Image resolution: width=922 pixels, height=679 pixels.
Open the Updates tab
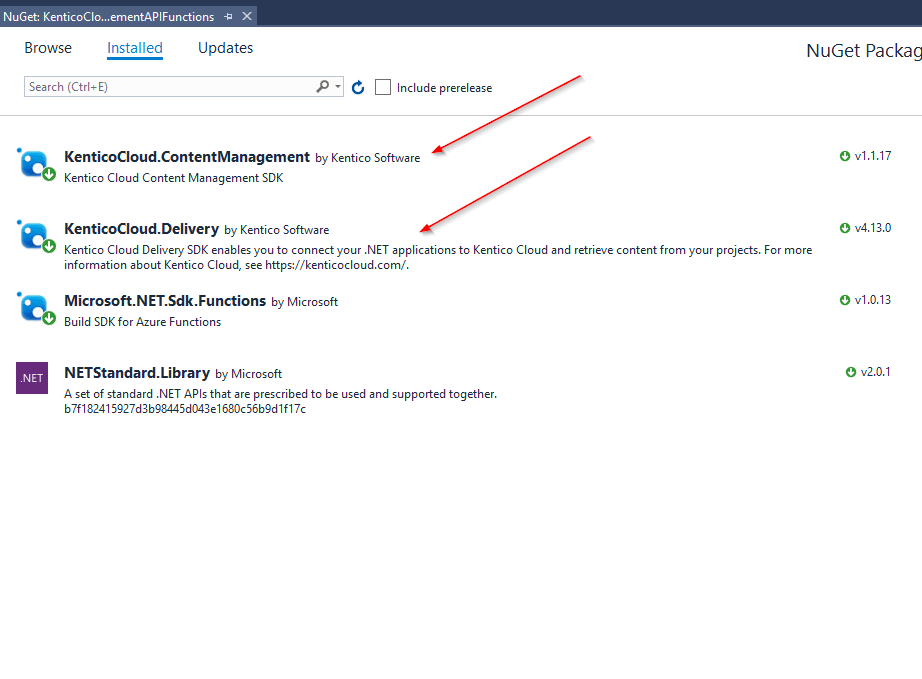pyautogui.click(x=225, y=48)
